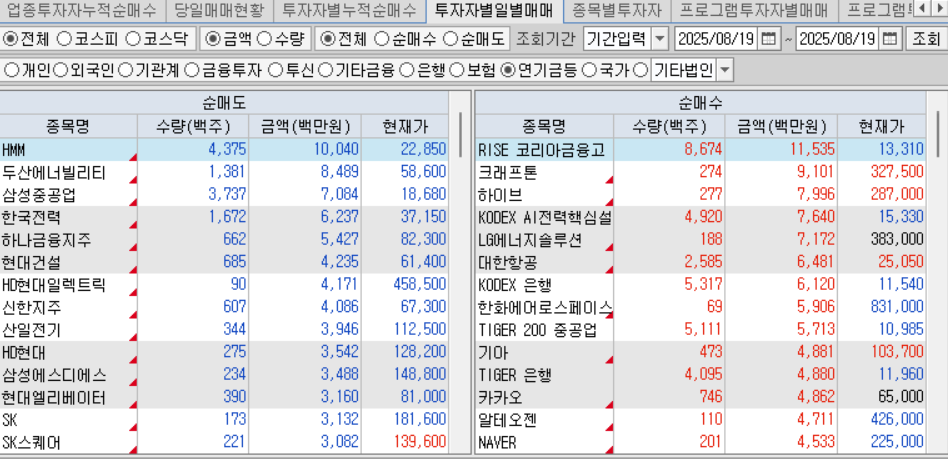The width and height of the screenshot is (948, 459).
Task: Select 산일전기 row
Action: tap(224, 330)
